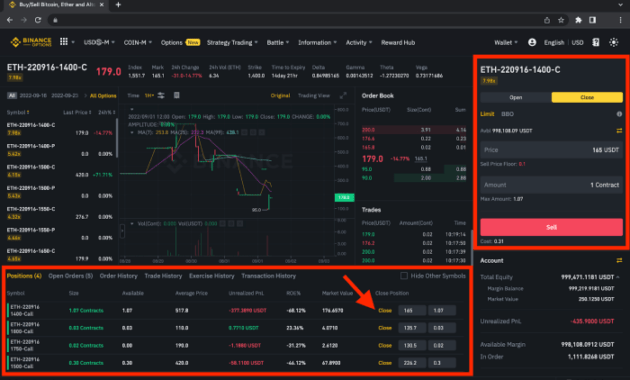Open the COIN-M dropdown
Viewport: 630px width, 380px height.
(137, 42)
